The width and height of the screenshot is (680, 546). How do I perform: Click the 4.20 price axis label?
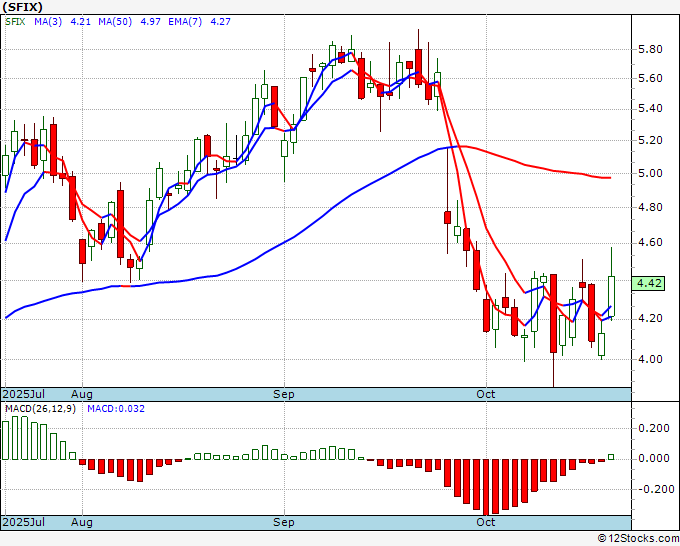(x=650, y=319)
